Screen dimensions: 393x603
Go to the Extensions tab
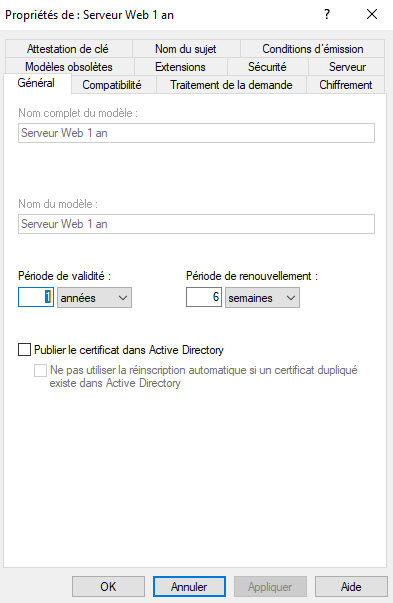tap(180, 67)
